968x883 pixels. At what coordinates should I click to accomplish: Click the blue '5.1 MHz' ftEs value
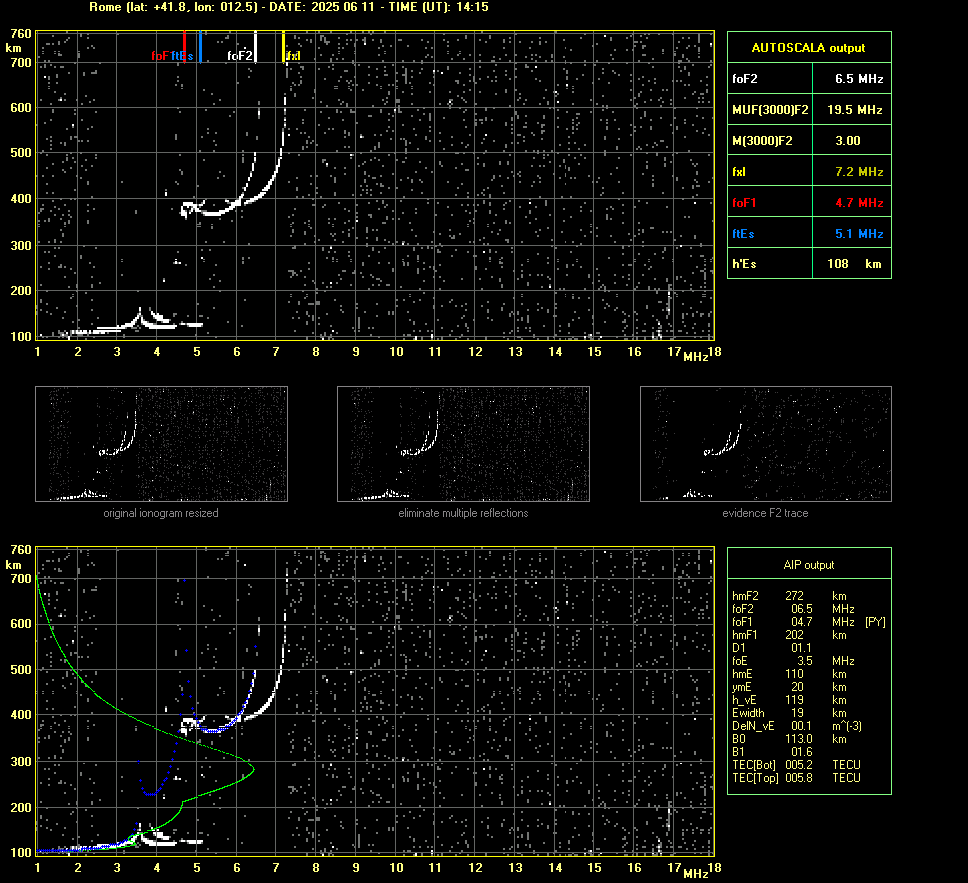click(x=859, y=234)
